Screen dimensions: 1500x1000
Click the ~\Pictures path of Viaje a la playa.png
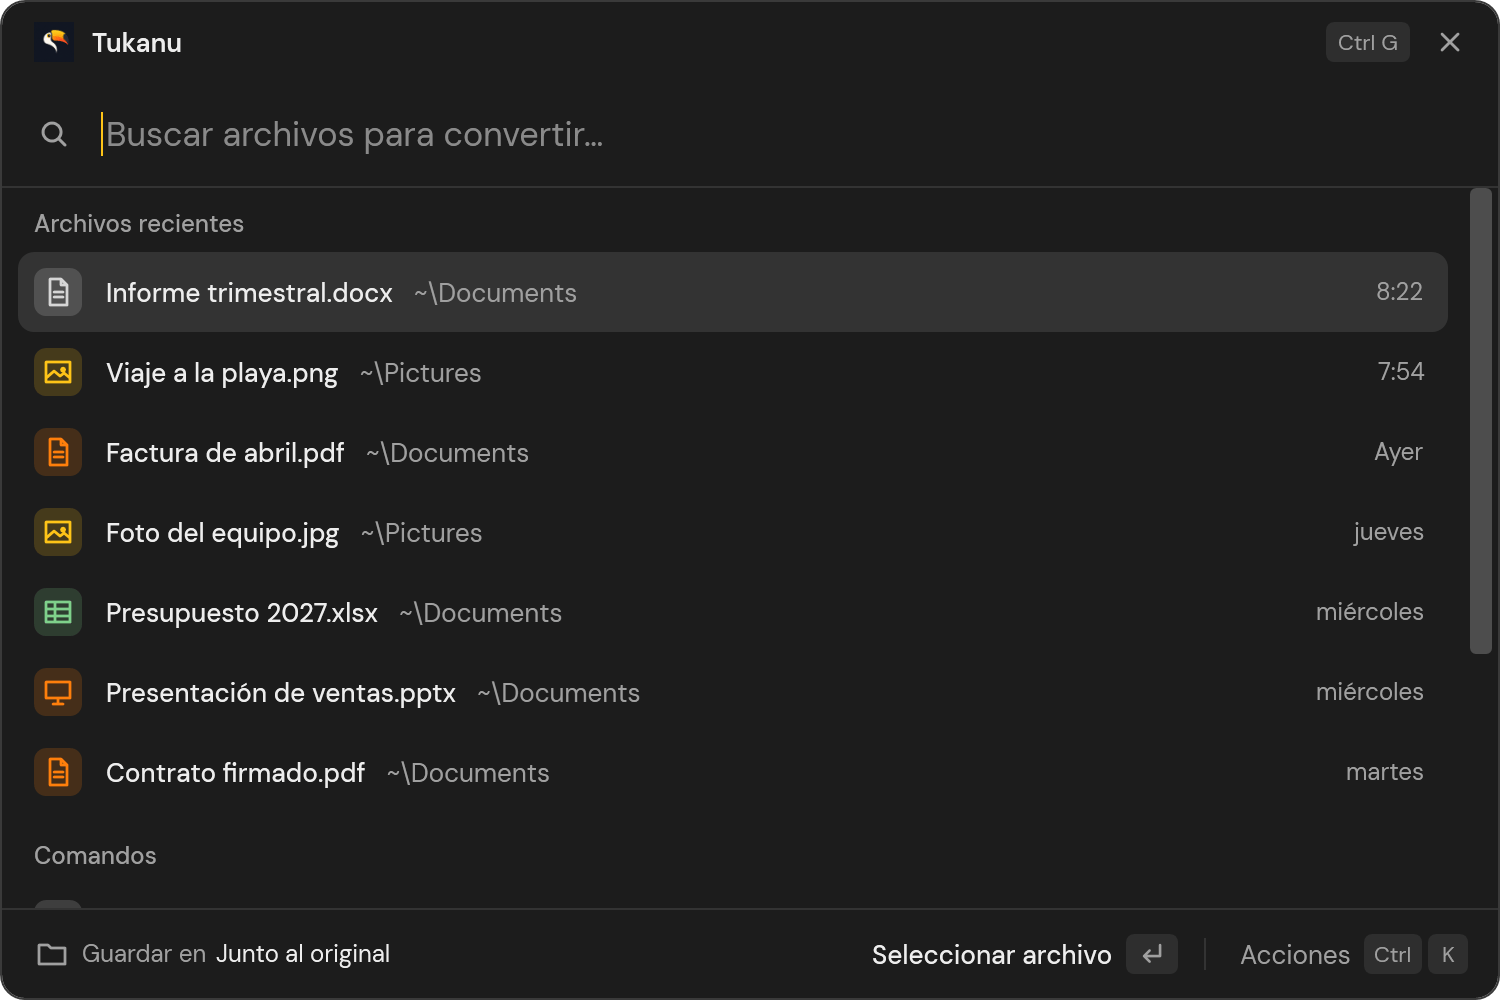[x=421, y=372]
